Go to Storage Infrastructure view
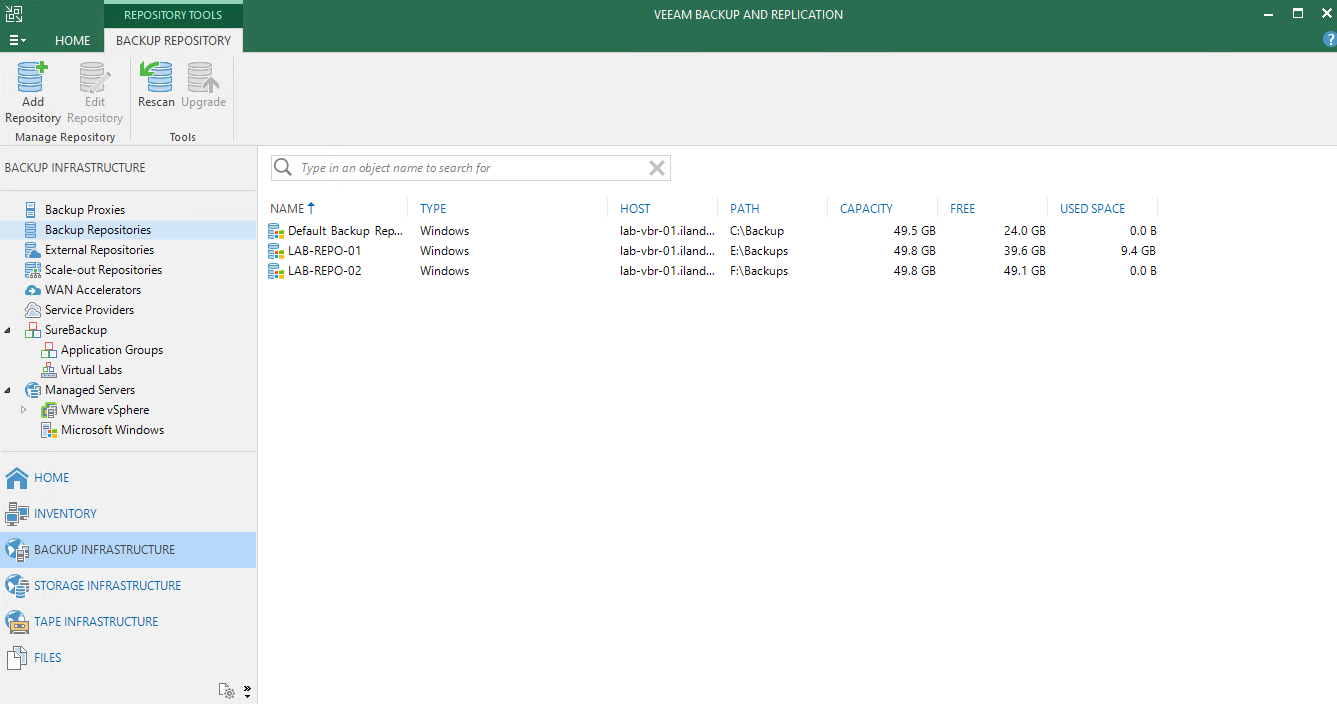1337x704 pixels. tap(107, 586)
